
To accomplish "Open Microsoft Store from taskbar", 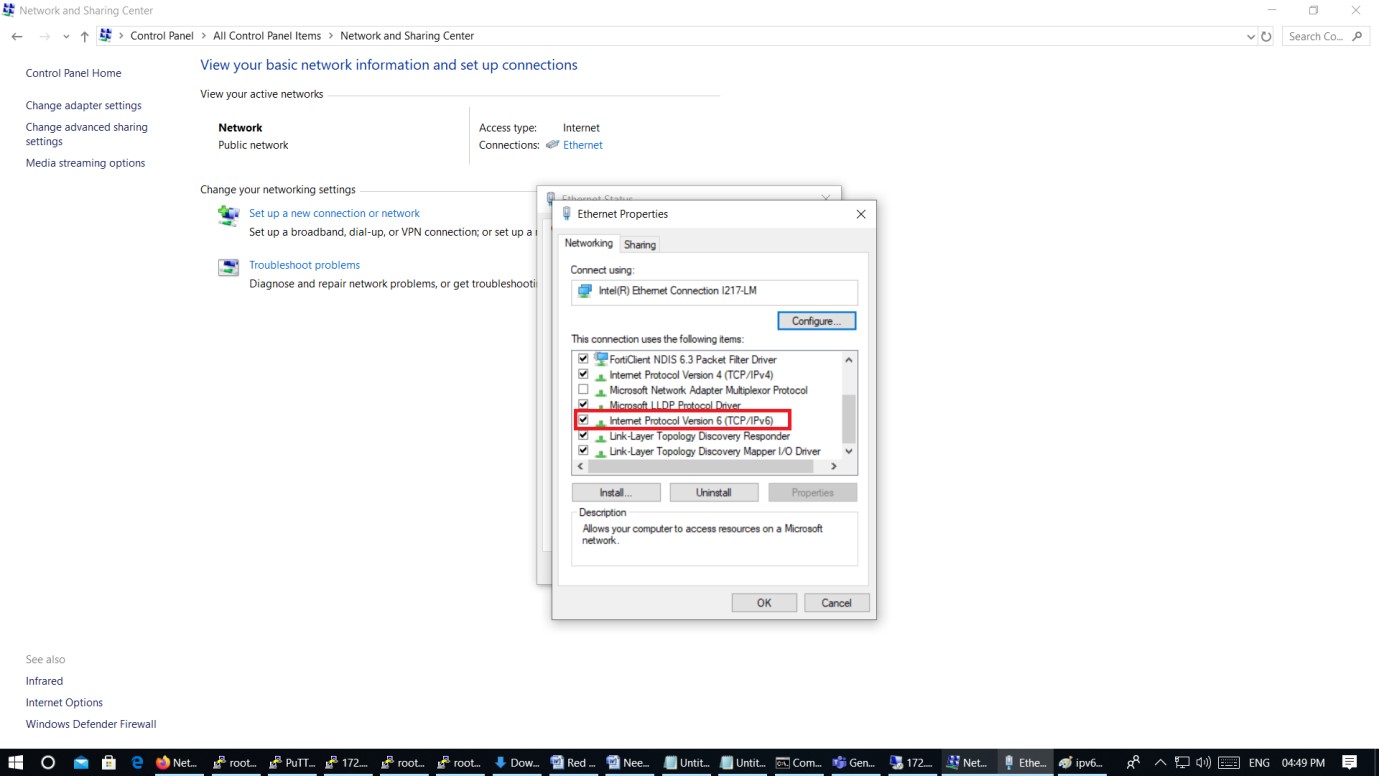I will coord(108,762).
